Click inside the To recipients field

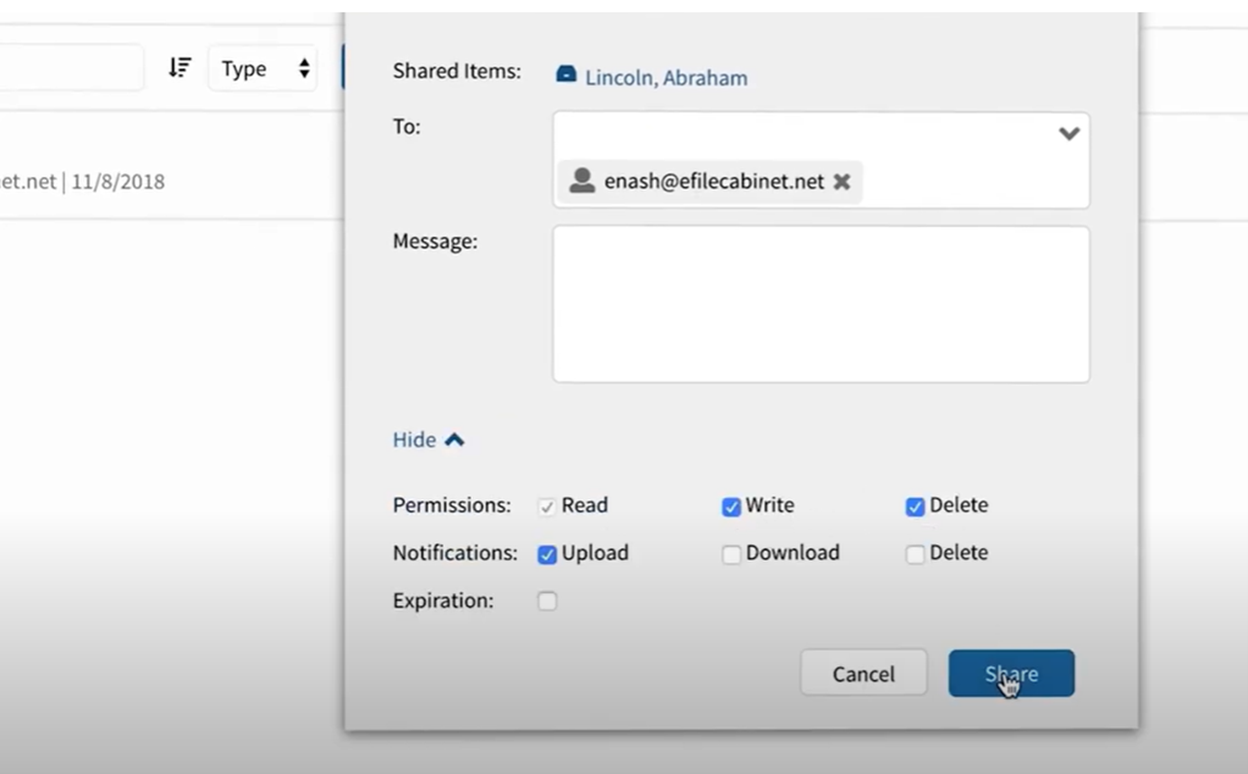[x=821, y=160]
